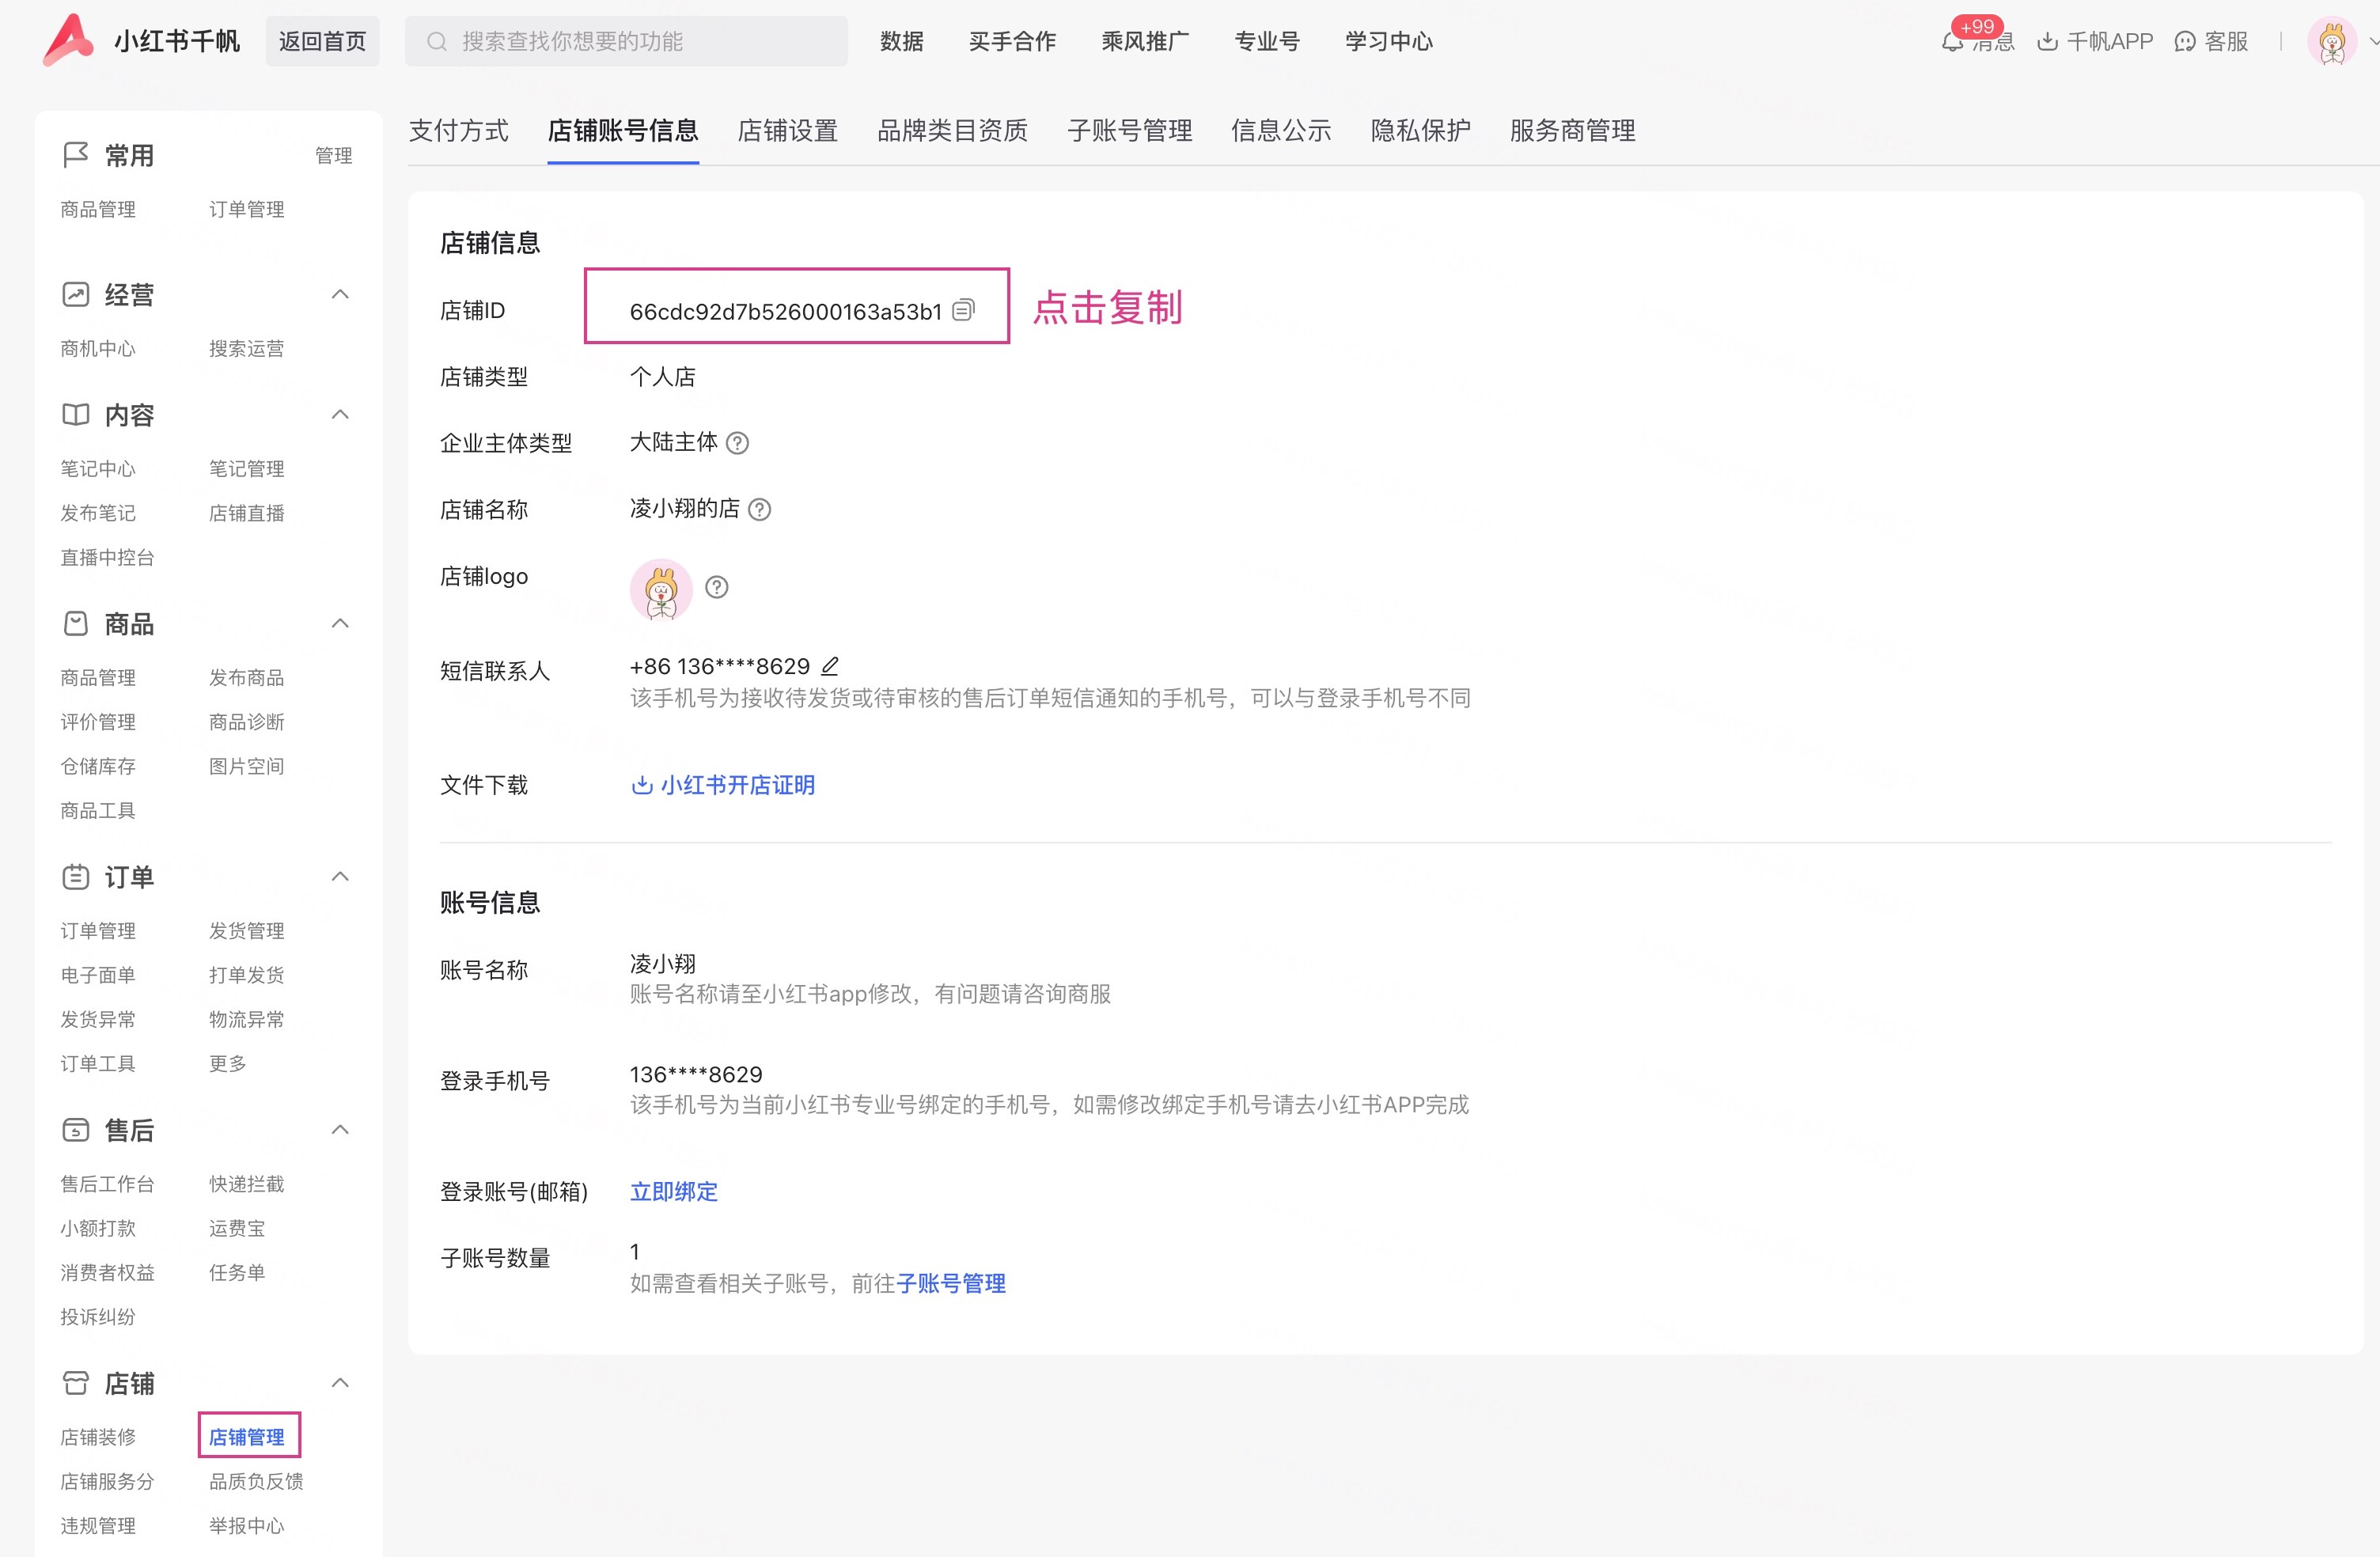Click 更多 under 订单 section

(x=228, y=1063)
